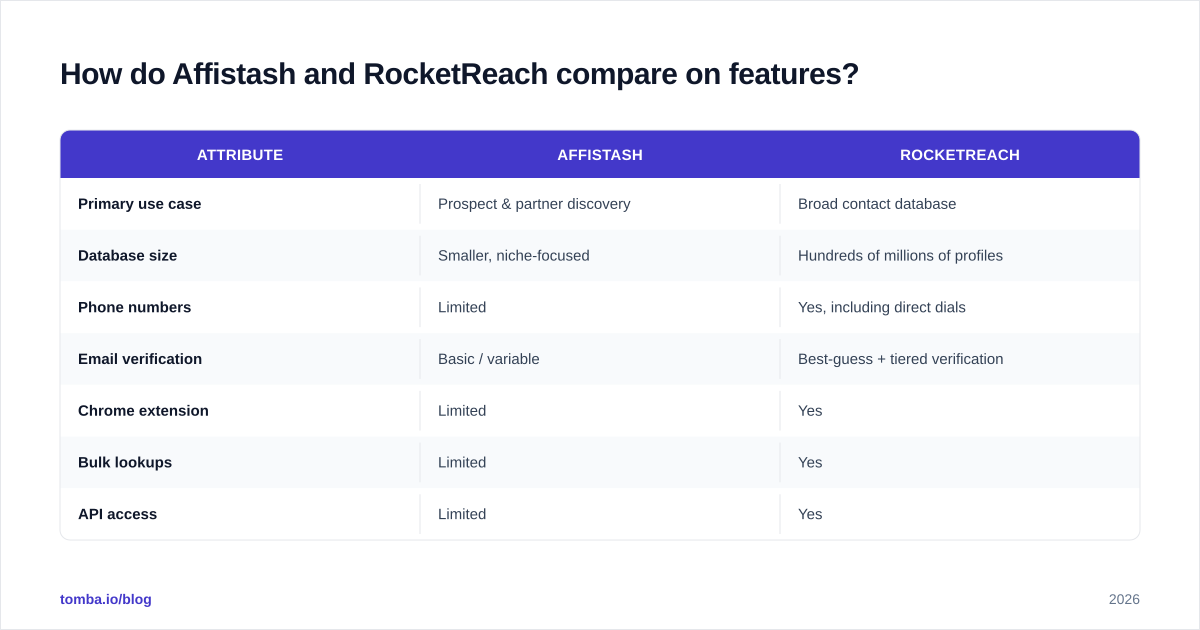Click the 'Email verification' row label

[140, 359]
